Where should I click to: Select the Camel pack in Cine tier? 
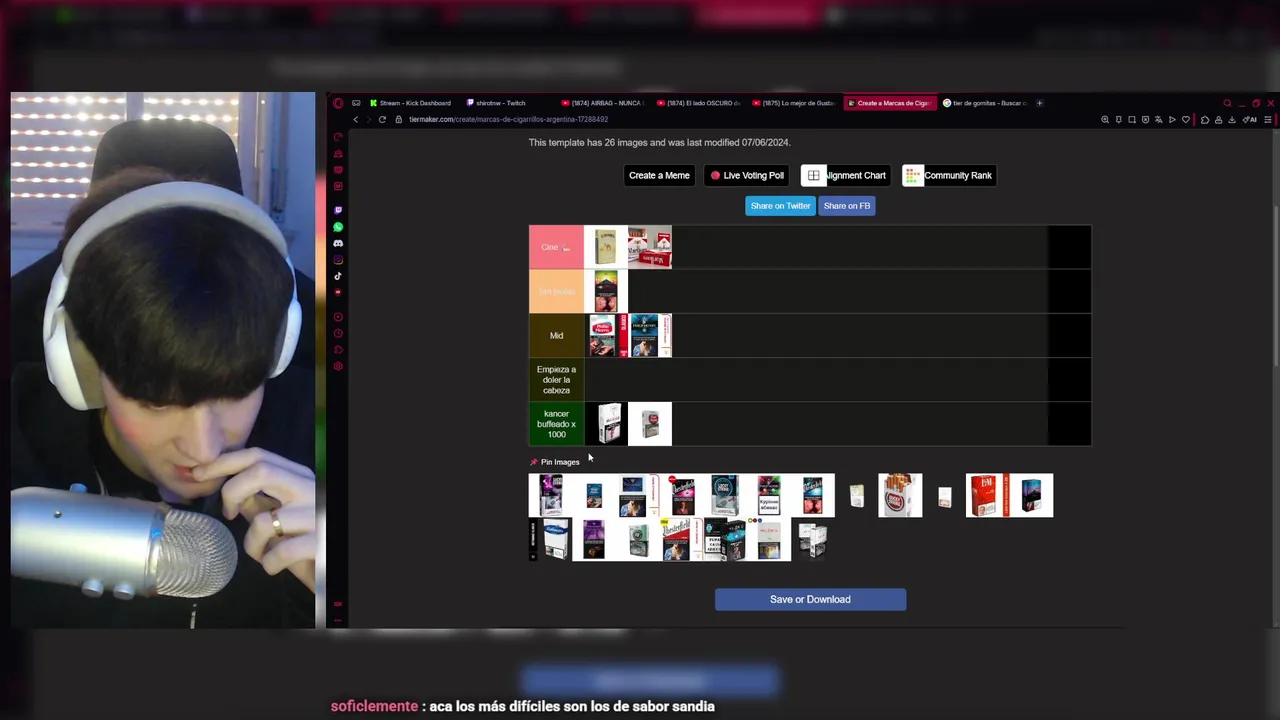pos(606,247)
